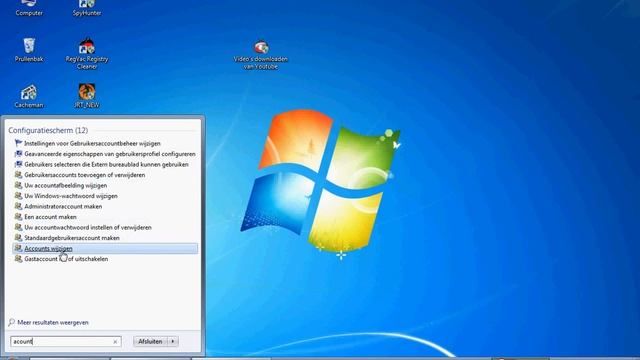Select Een account maken result

tap(50, 217)
